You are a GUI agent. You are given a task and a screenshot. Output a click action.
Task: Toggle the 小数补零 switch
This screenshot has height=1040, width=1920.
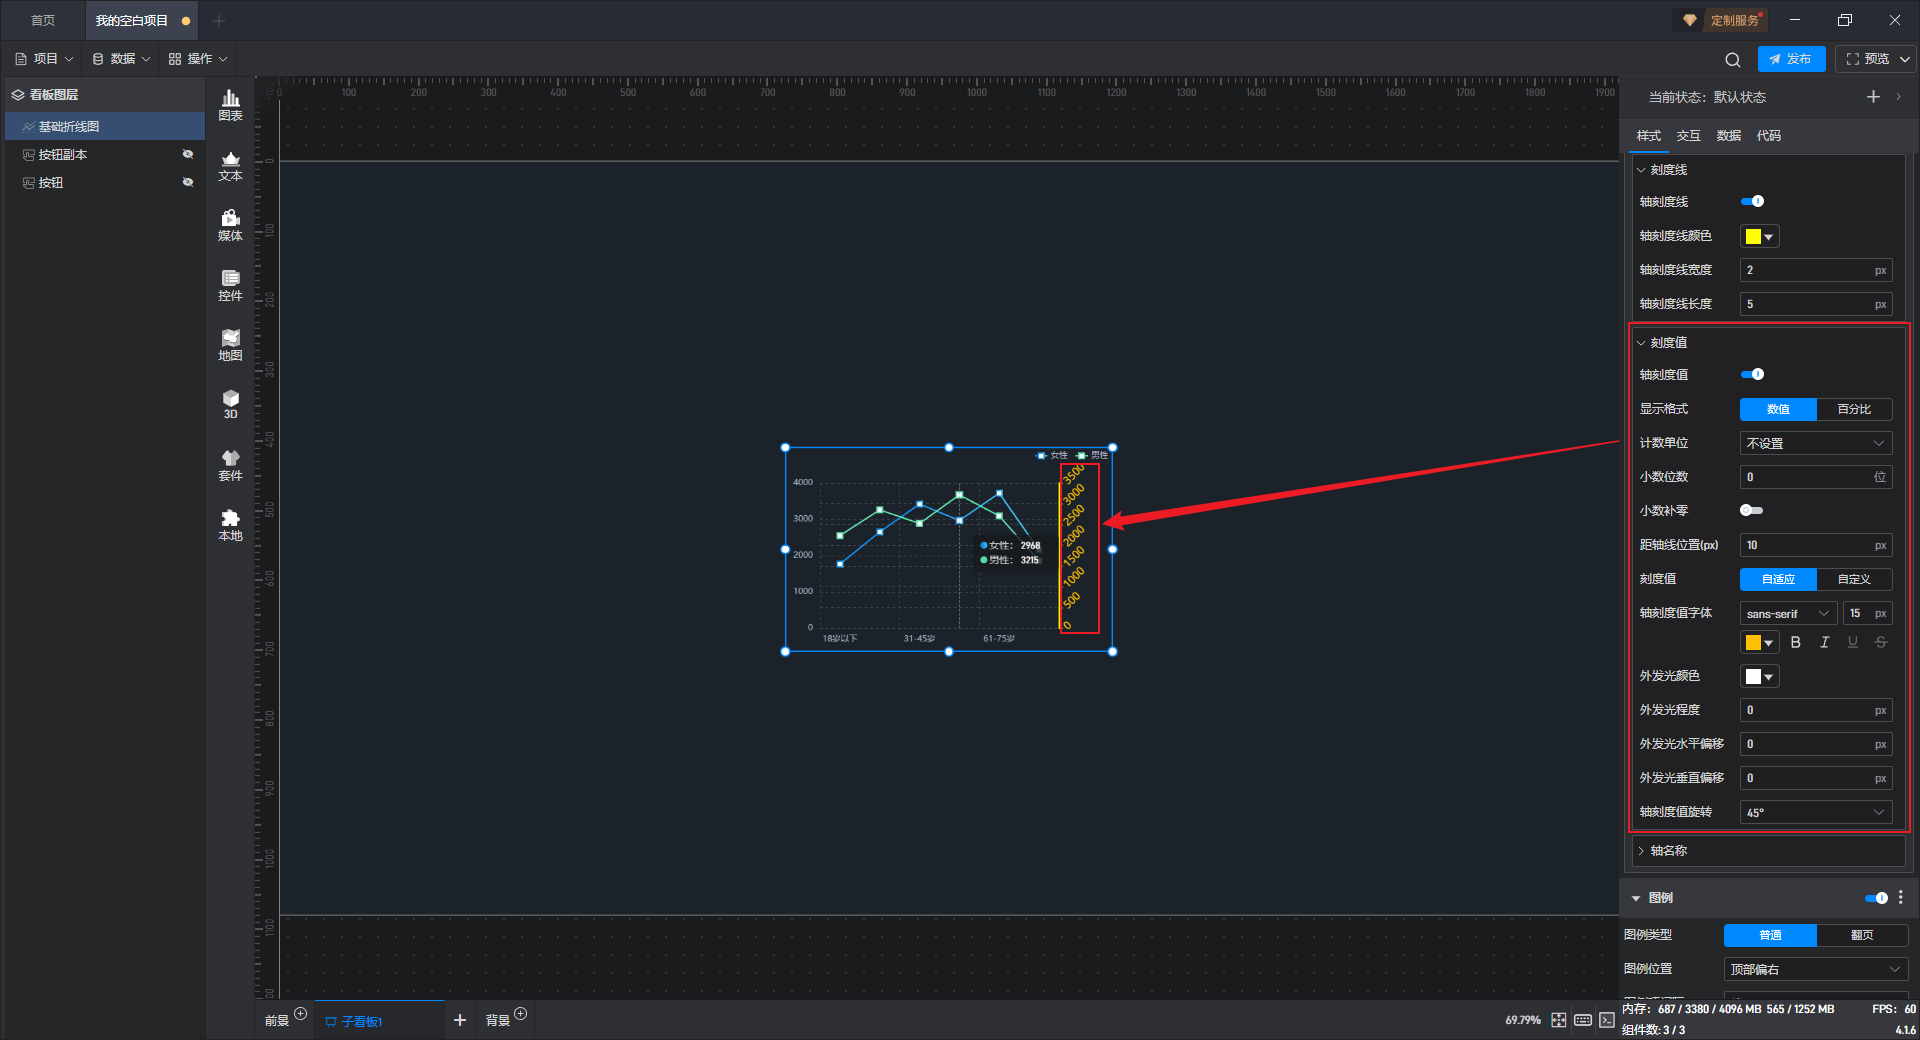1752,511
